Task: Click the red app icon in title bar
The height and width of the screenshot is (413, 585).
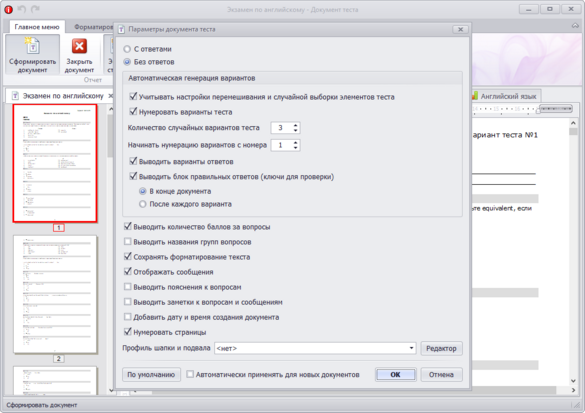Action: point(8,10)
